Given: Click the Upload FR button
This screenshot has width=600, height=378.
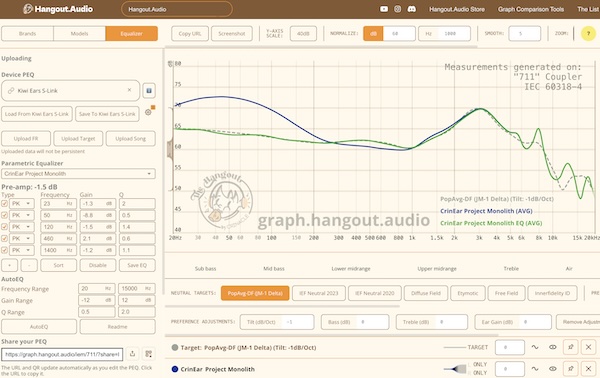Looking at the screenshot, I should pos(26,138).
